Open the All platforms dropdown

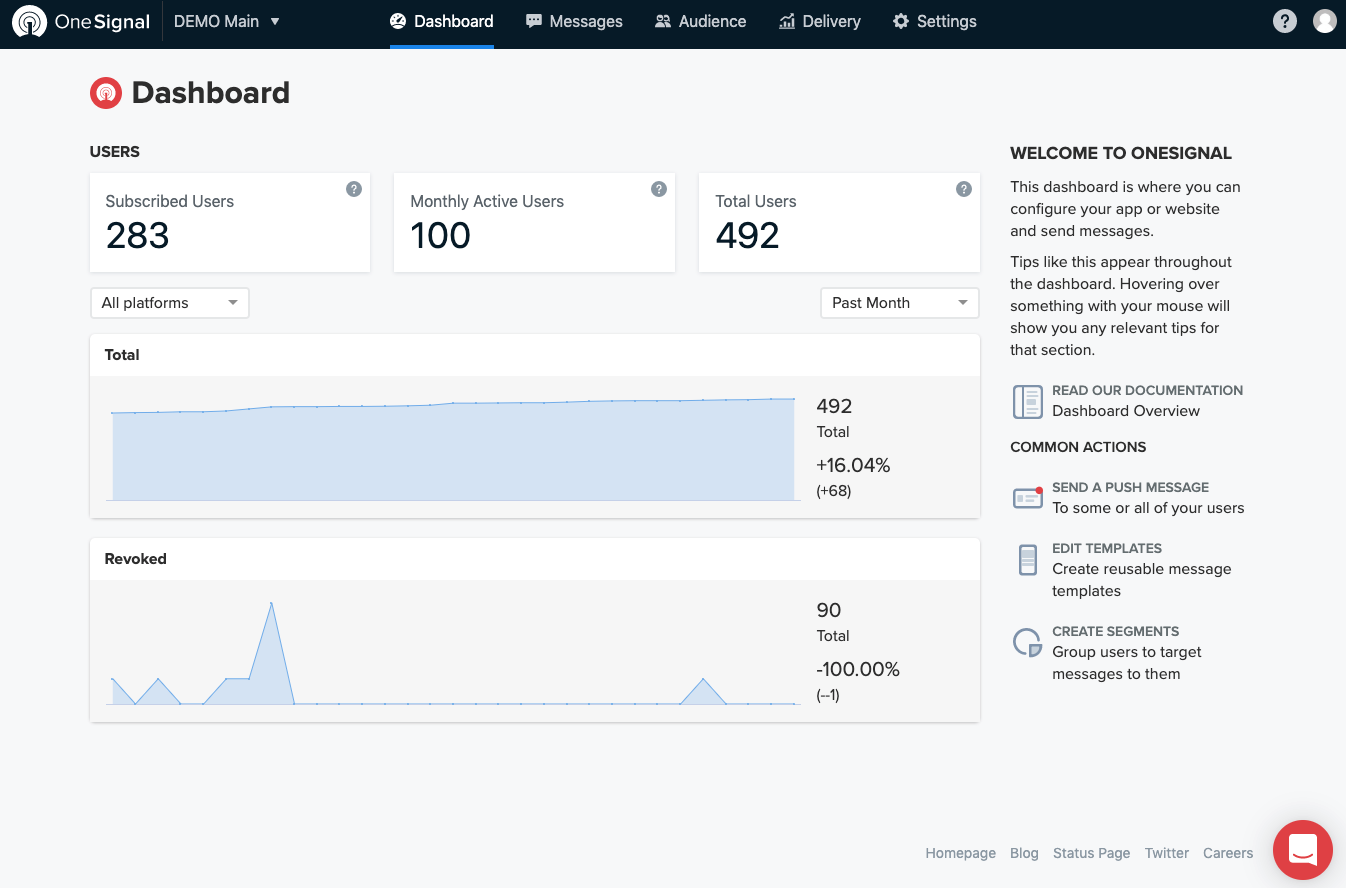coord(169,303)
